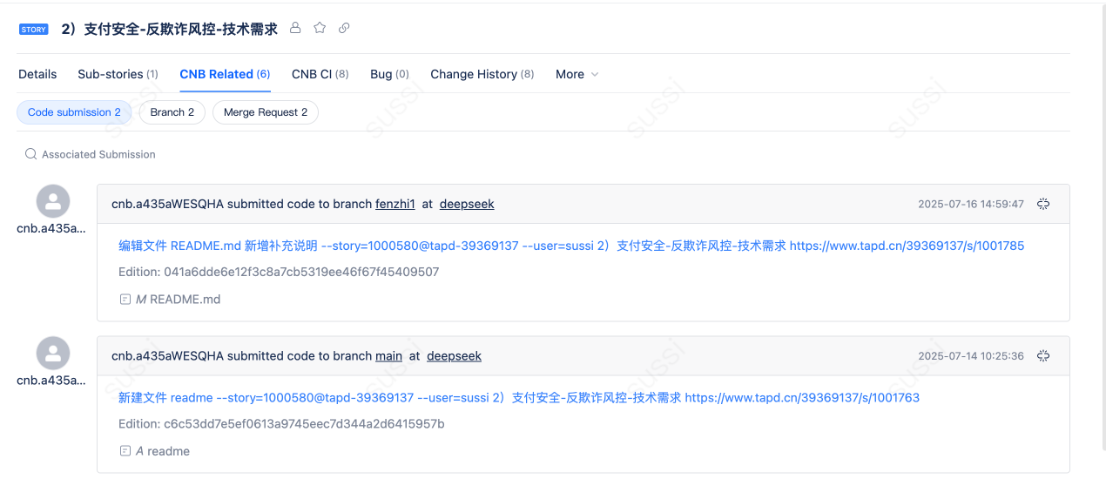
Task: Open the Details tab
Action: click(38, 74)
